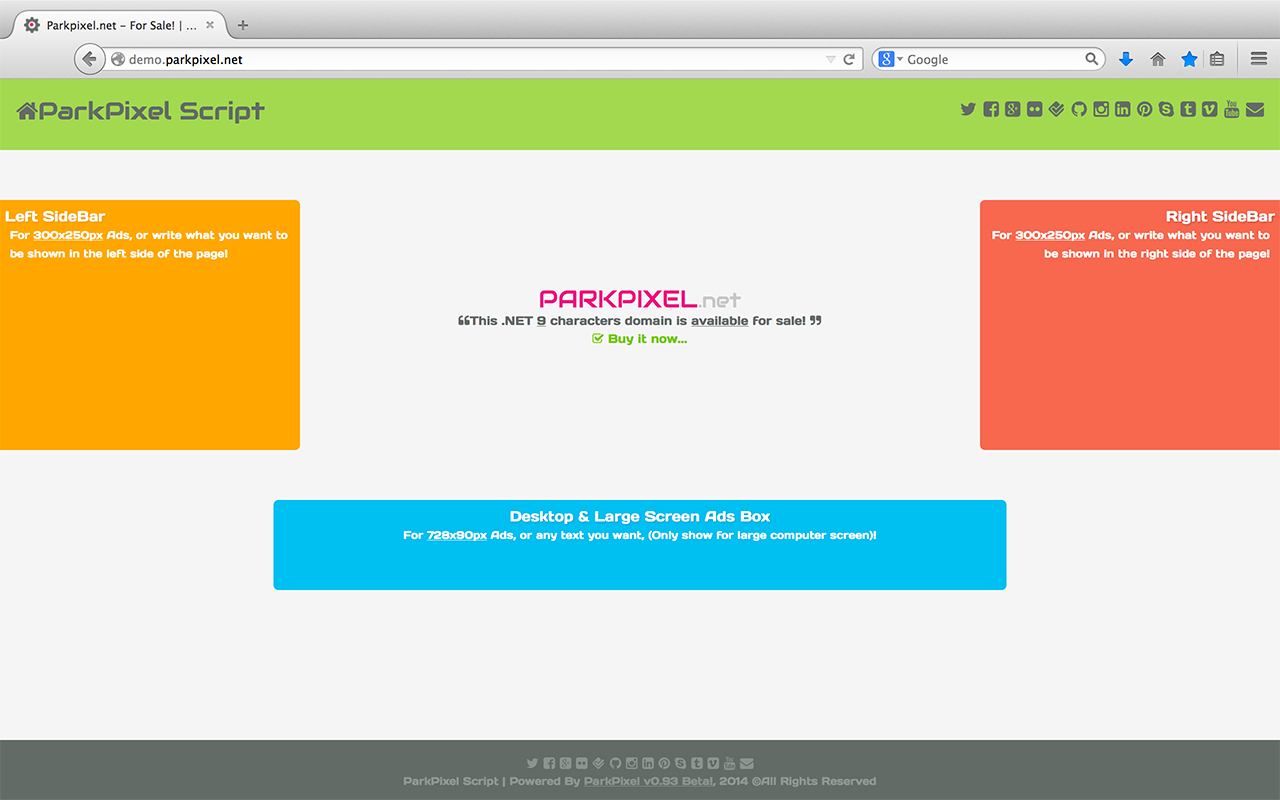The image size is (1280, 800).
Task: Click the ParkPixel Script home logo
Action: [x=141, y=111]
